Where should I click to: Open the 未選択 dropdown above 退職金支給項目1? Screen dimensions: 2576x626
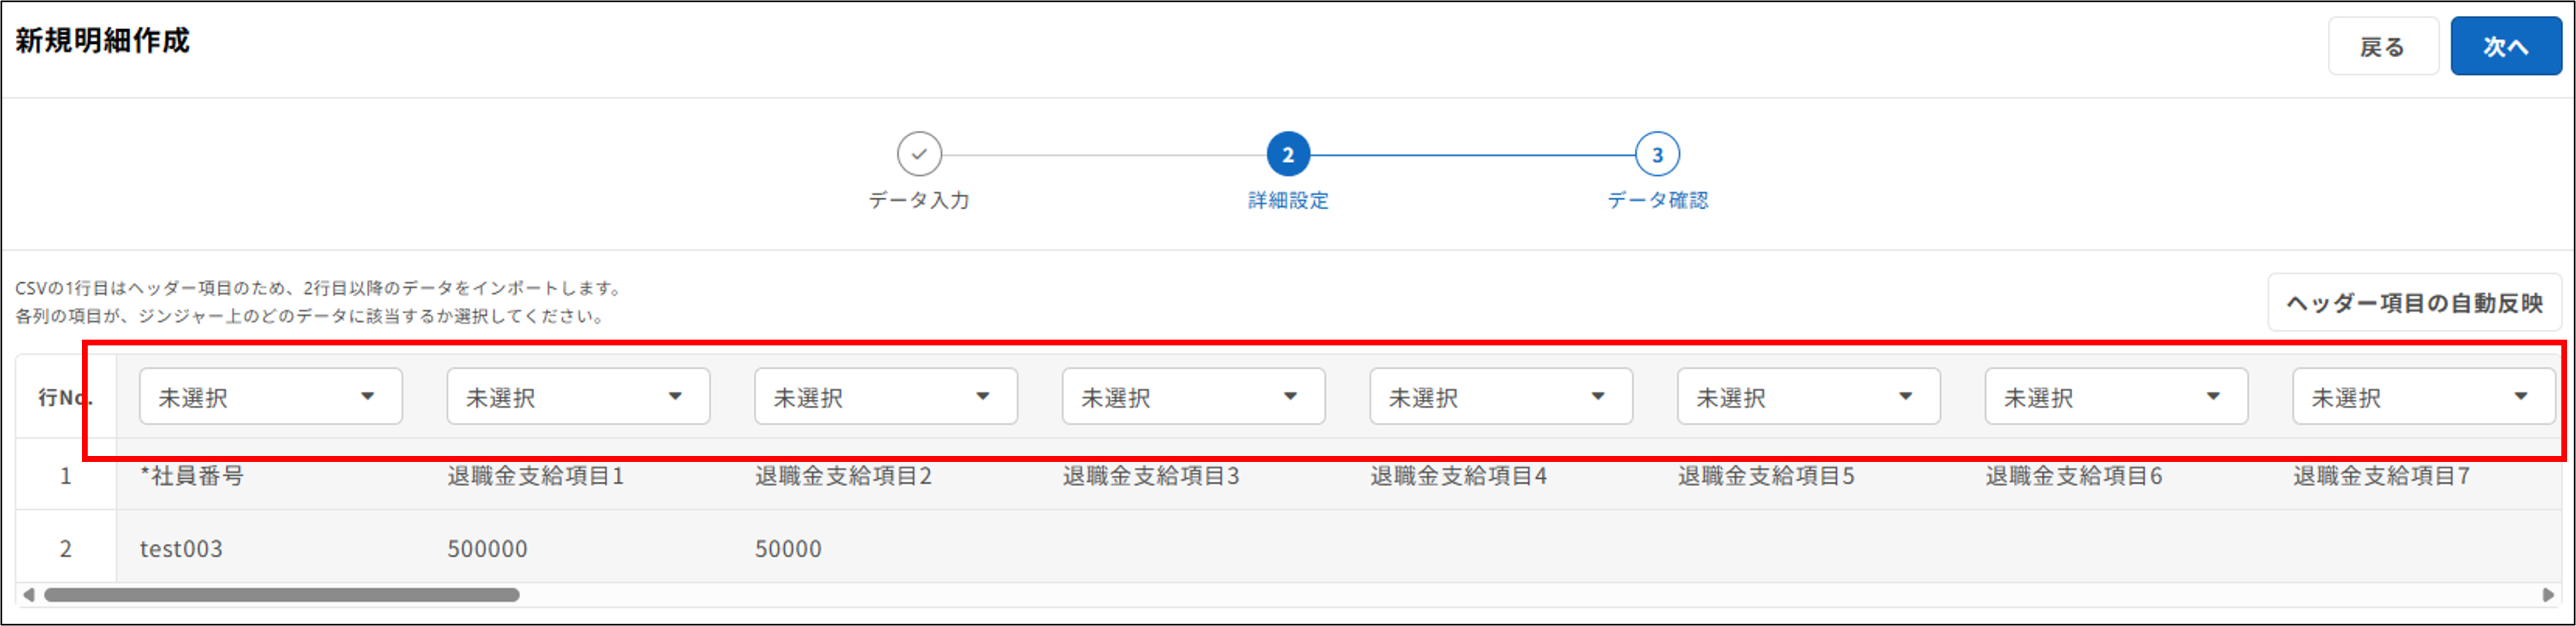tap(578, 396)
